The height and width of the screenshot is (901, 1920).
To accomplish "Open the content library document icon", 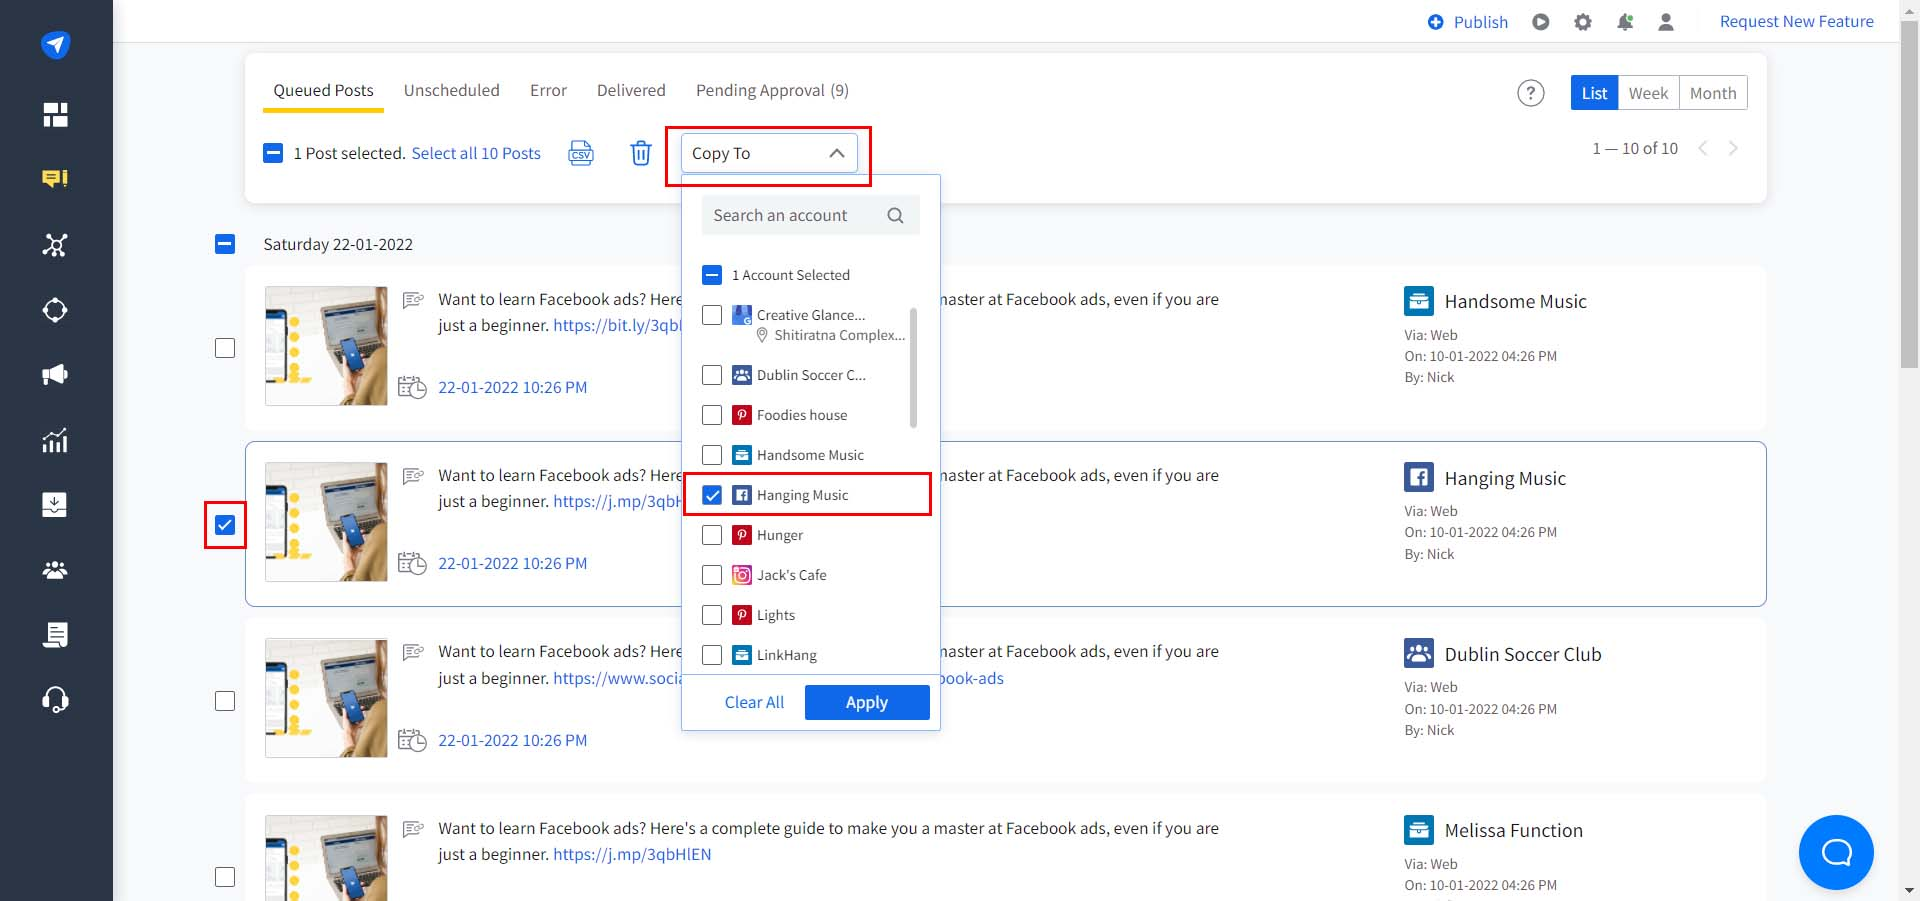I will (55, 634).
